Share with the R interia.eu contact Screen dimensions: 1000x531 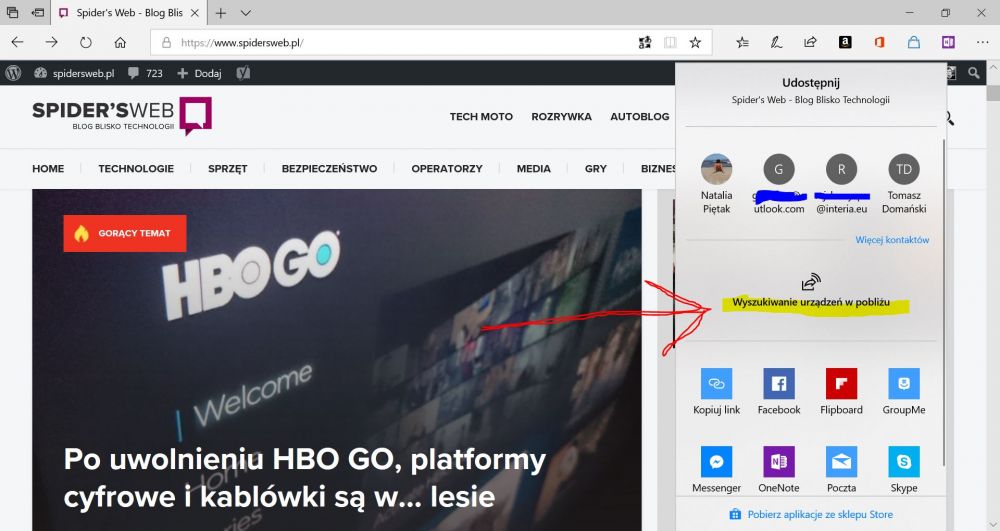tap(841, 184)
